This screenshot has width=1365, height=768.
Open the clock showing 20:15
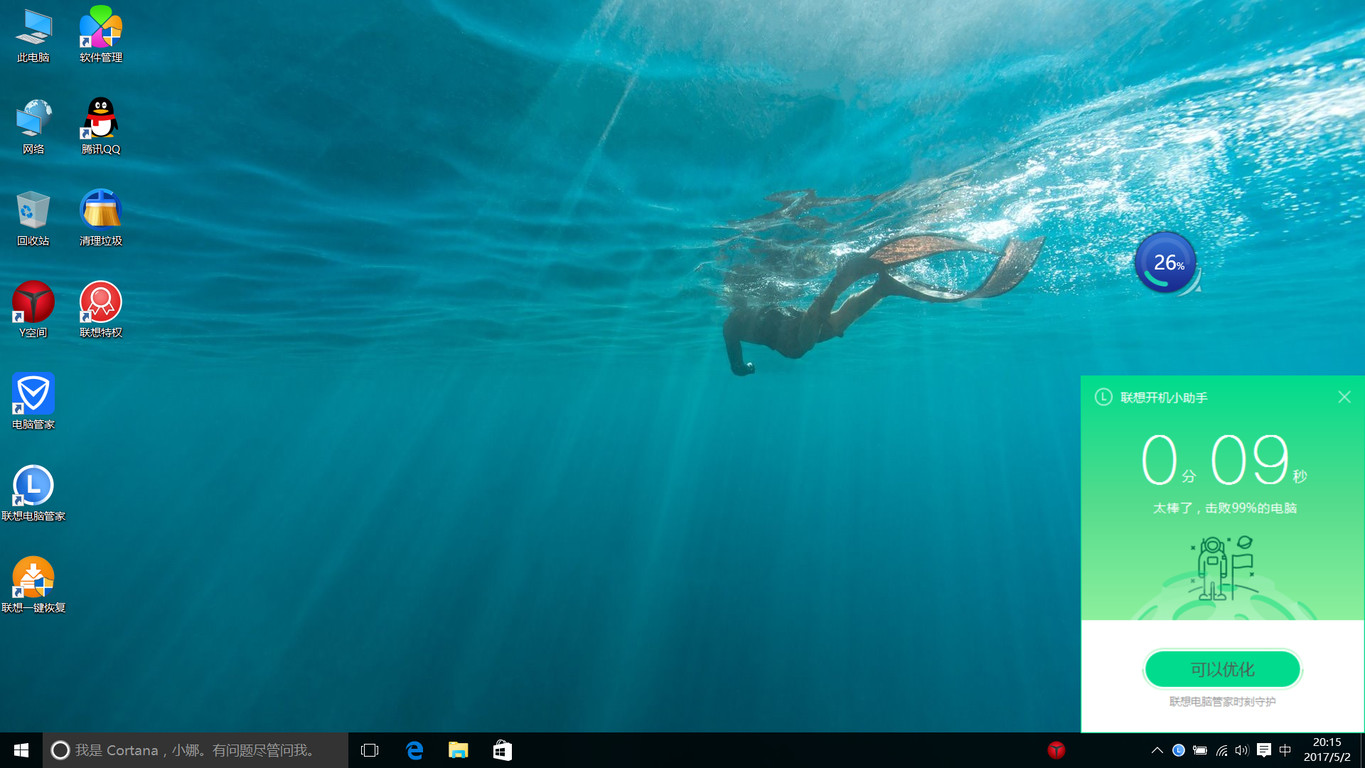coord(1327,750)
